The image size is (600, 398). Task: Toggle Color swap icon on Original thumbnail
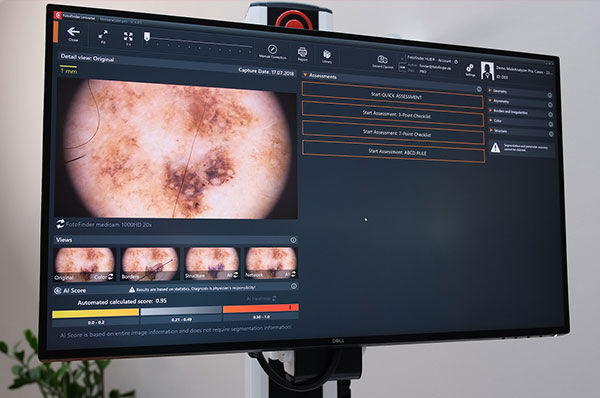click(111, 277)
